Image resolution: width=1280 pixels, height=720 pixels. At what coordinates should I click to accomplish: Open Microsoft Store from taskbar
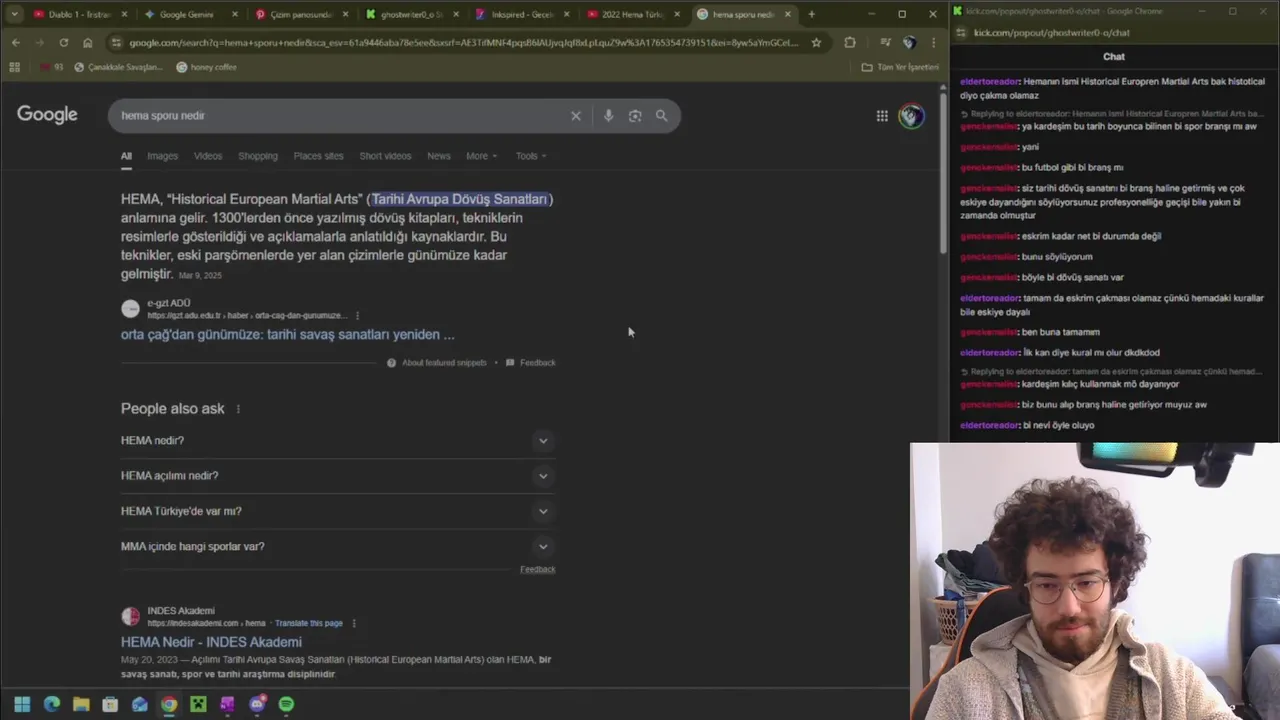pyautogui.click(x=110, y=704)
